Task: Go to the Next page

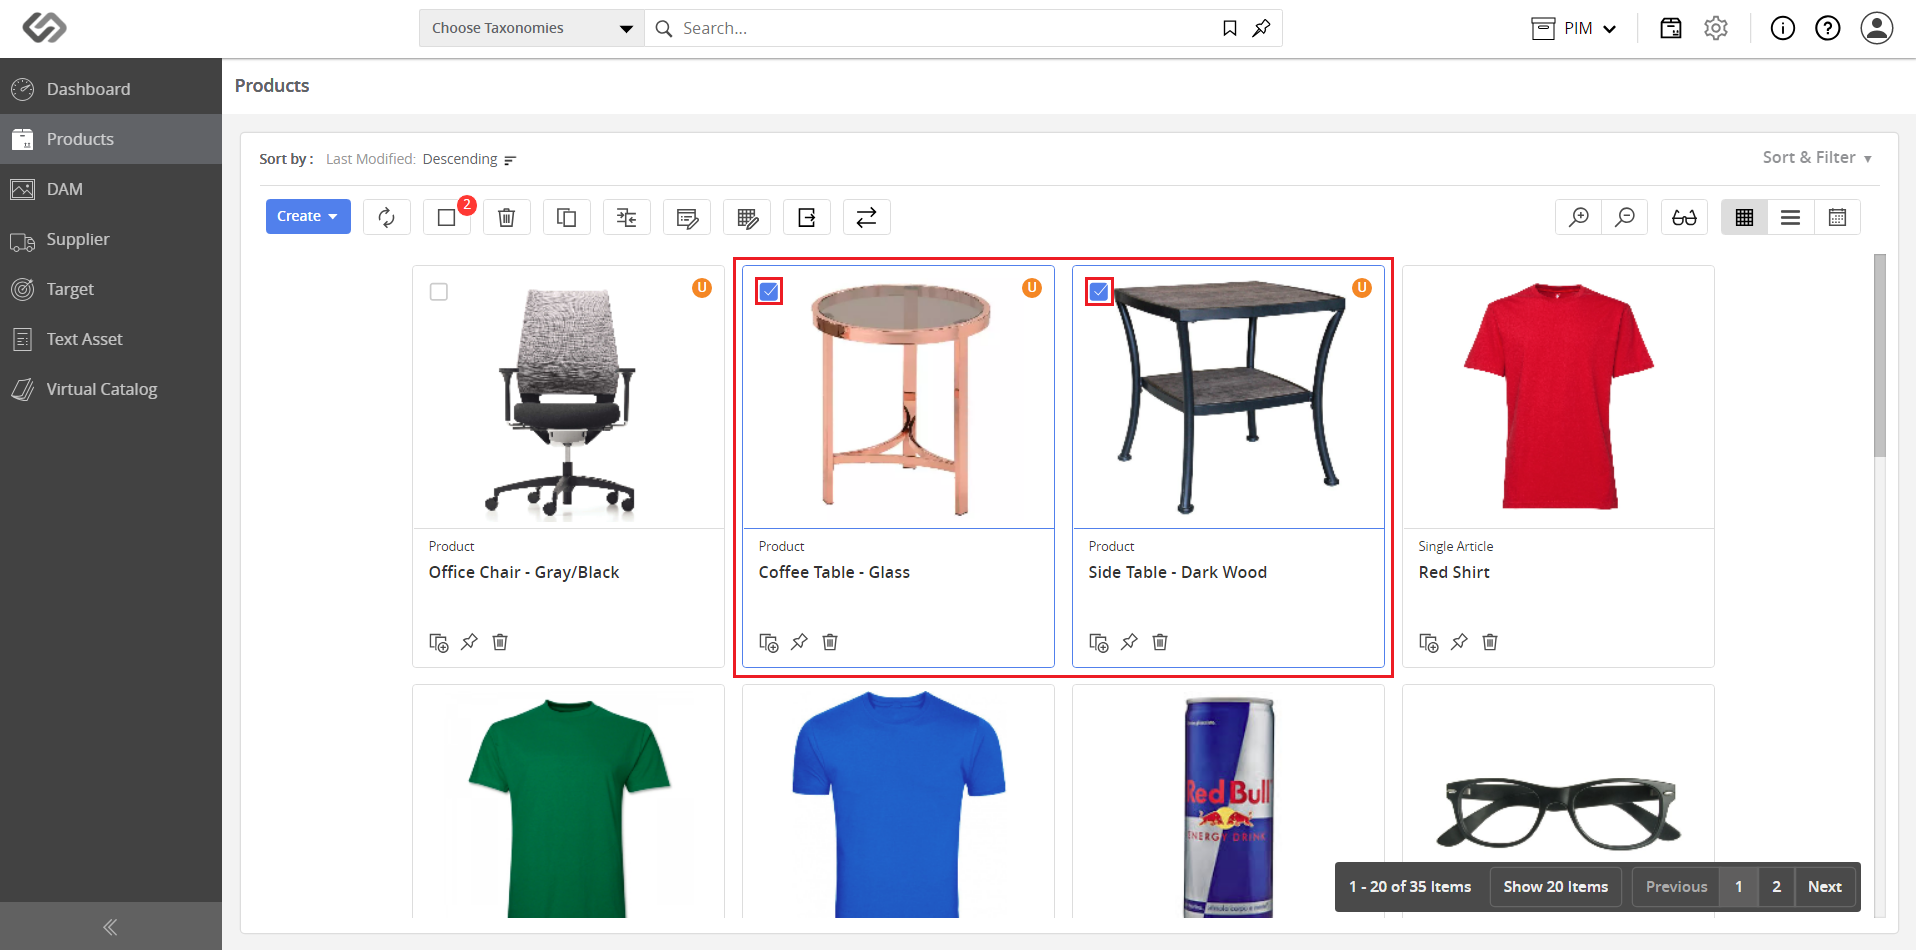Action: [x=1825, y=887]
